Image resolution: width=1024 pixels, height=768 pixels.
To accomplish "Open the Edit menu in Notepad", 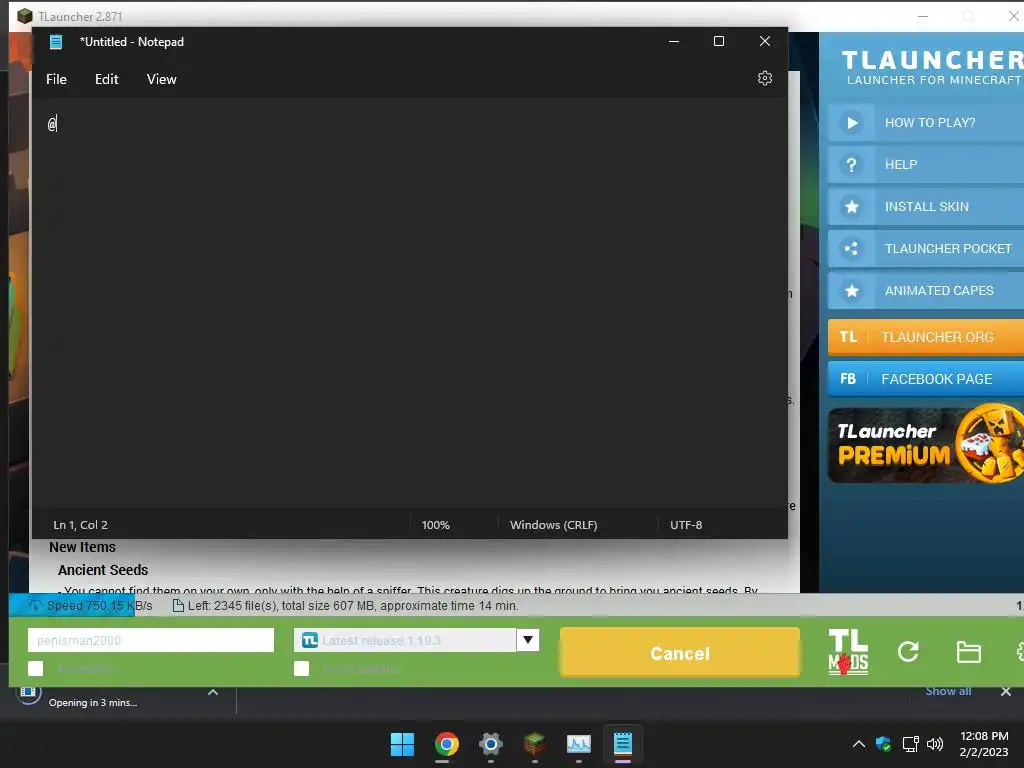I will [106, 79].
